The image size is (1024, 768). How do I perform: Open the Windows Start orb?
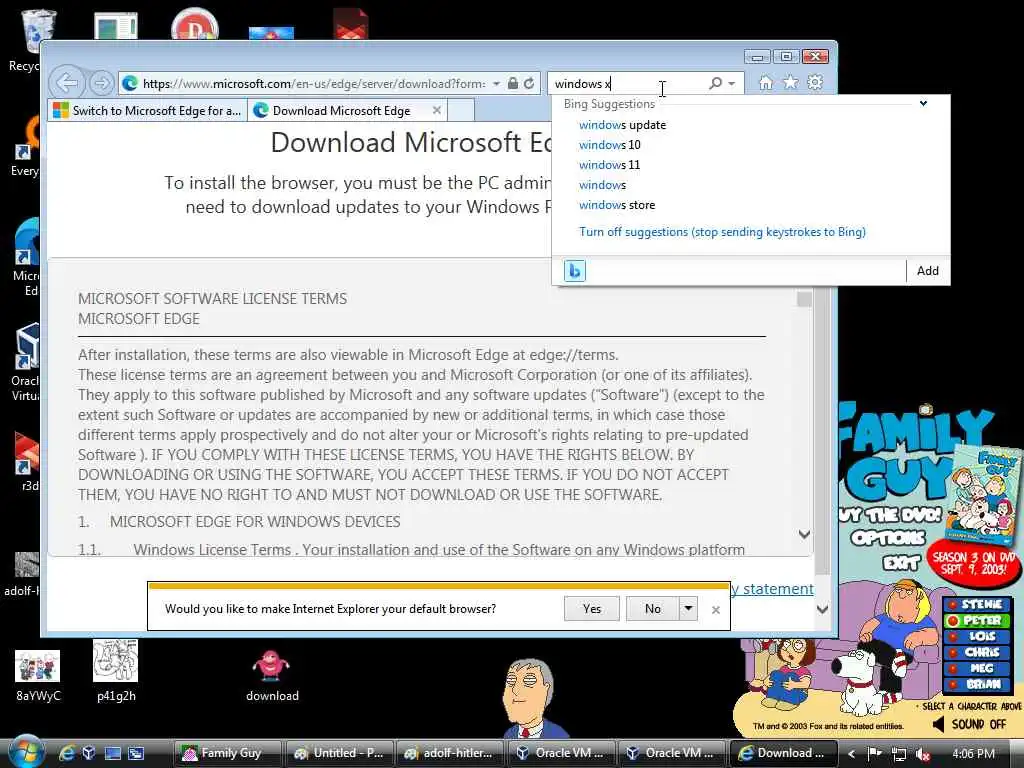click(25, 752)
